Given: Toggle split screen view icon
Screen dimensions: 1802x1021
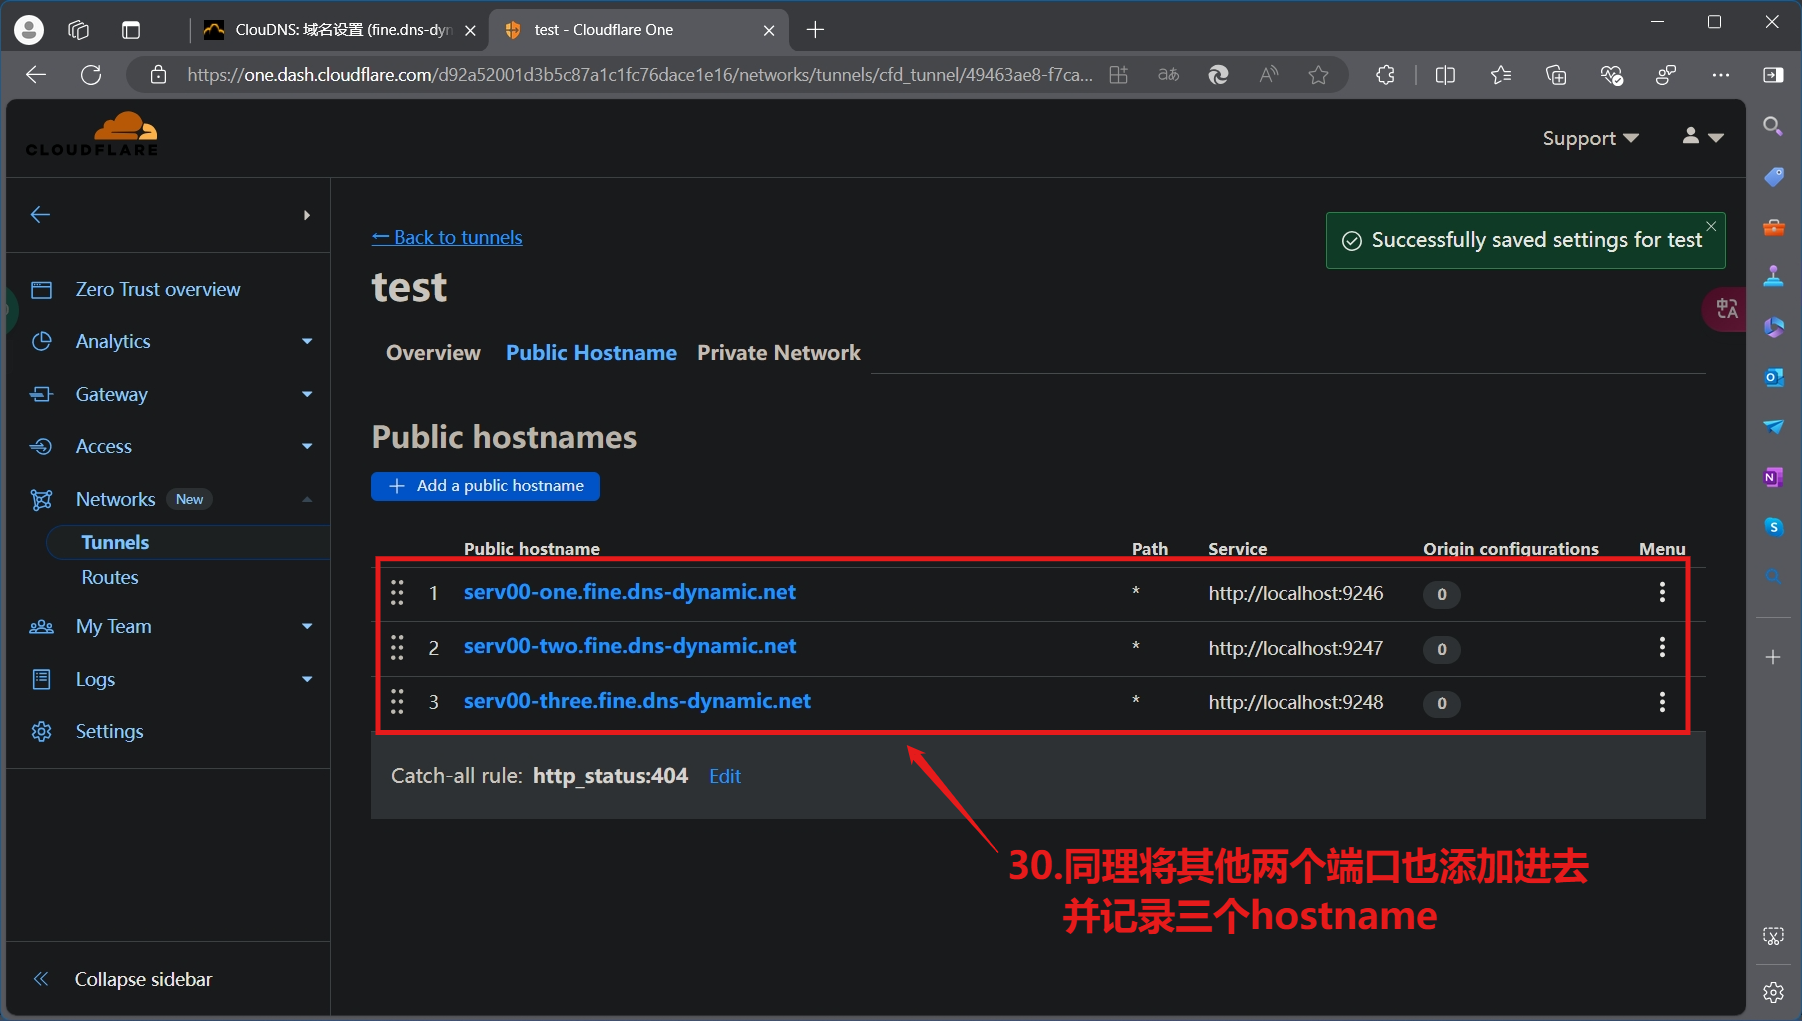Looking at the screenshot, I should [1445, 75].
